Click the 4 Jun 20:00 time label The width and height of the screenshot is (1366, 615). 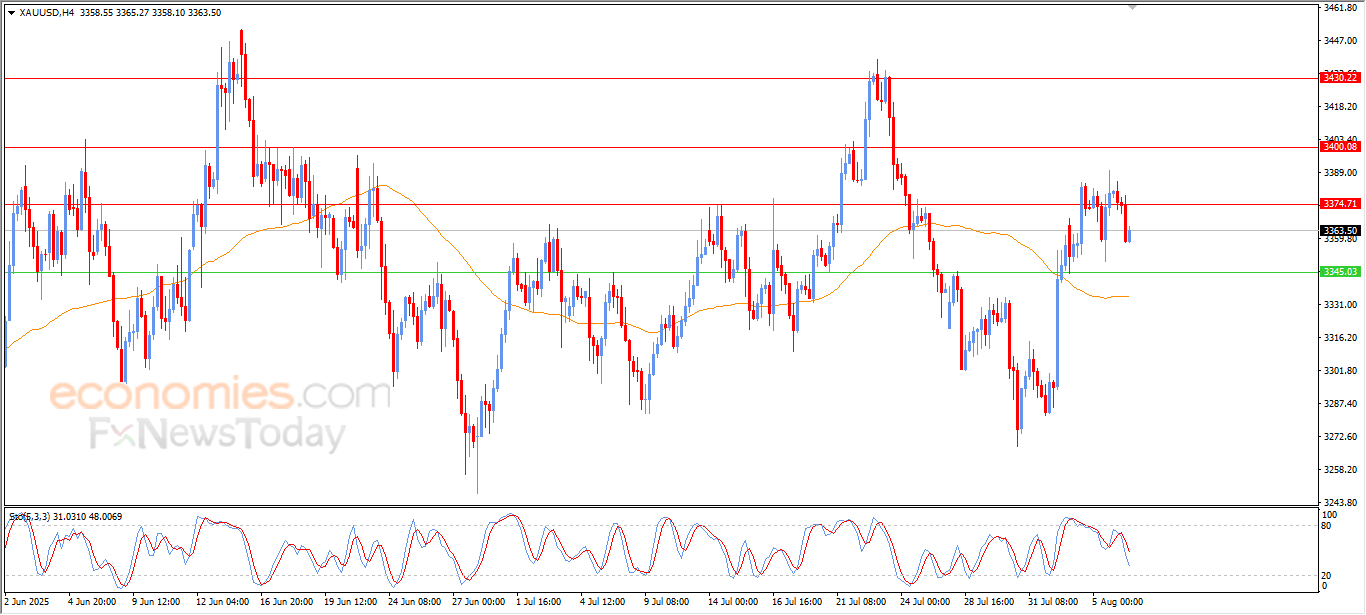92,602
